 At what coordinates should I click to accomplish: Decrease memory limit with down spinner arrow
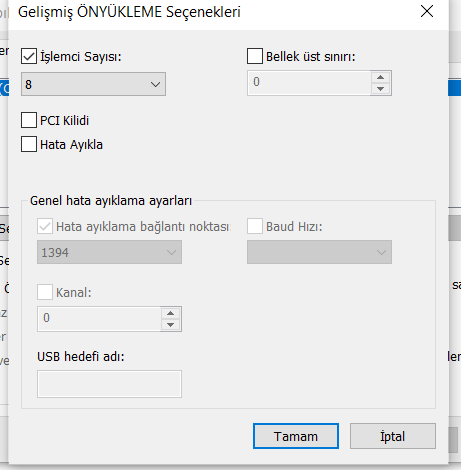[381, 89]
